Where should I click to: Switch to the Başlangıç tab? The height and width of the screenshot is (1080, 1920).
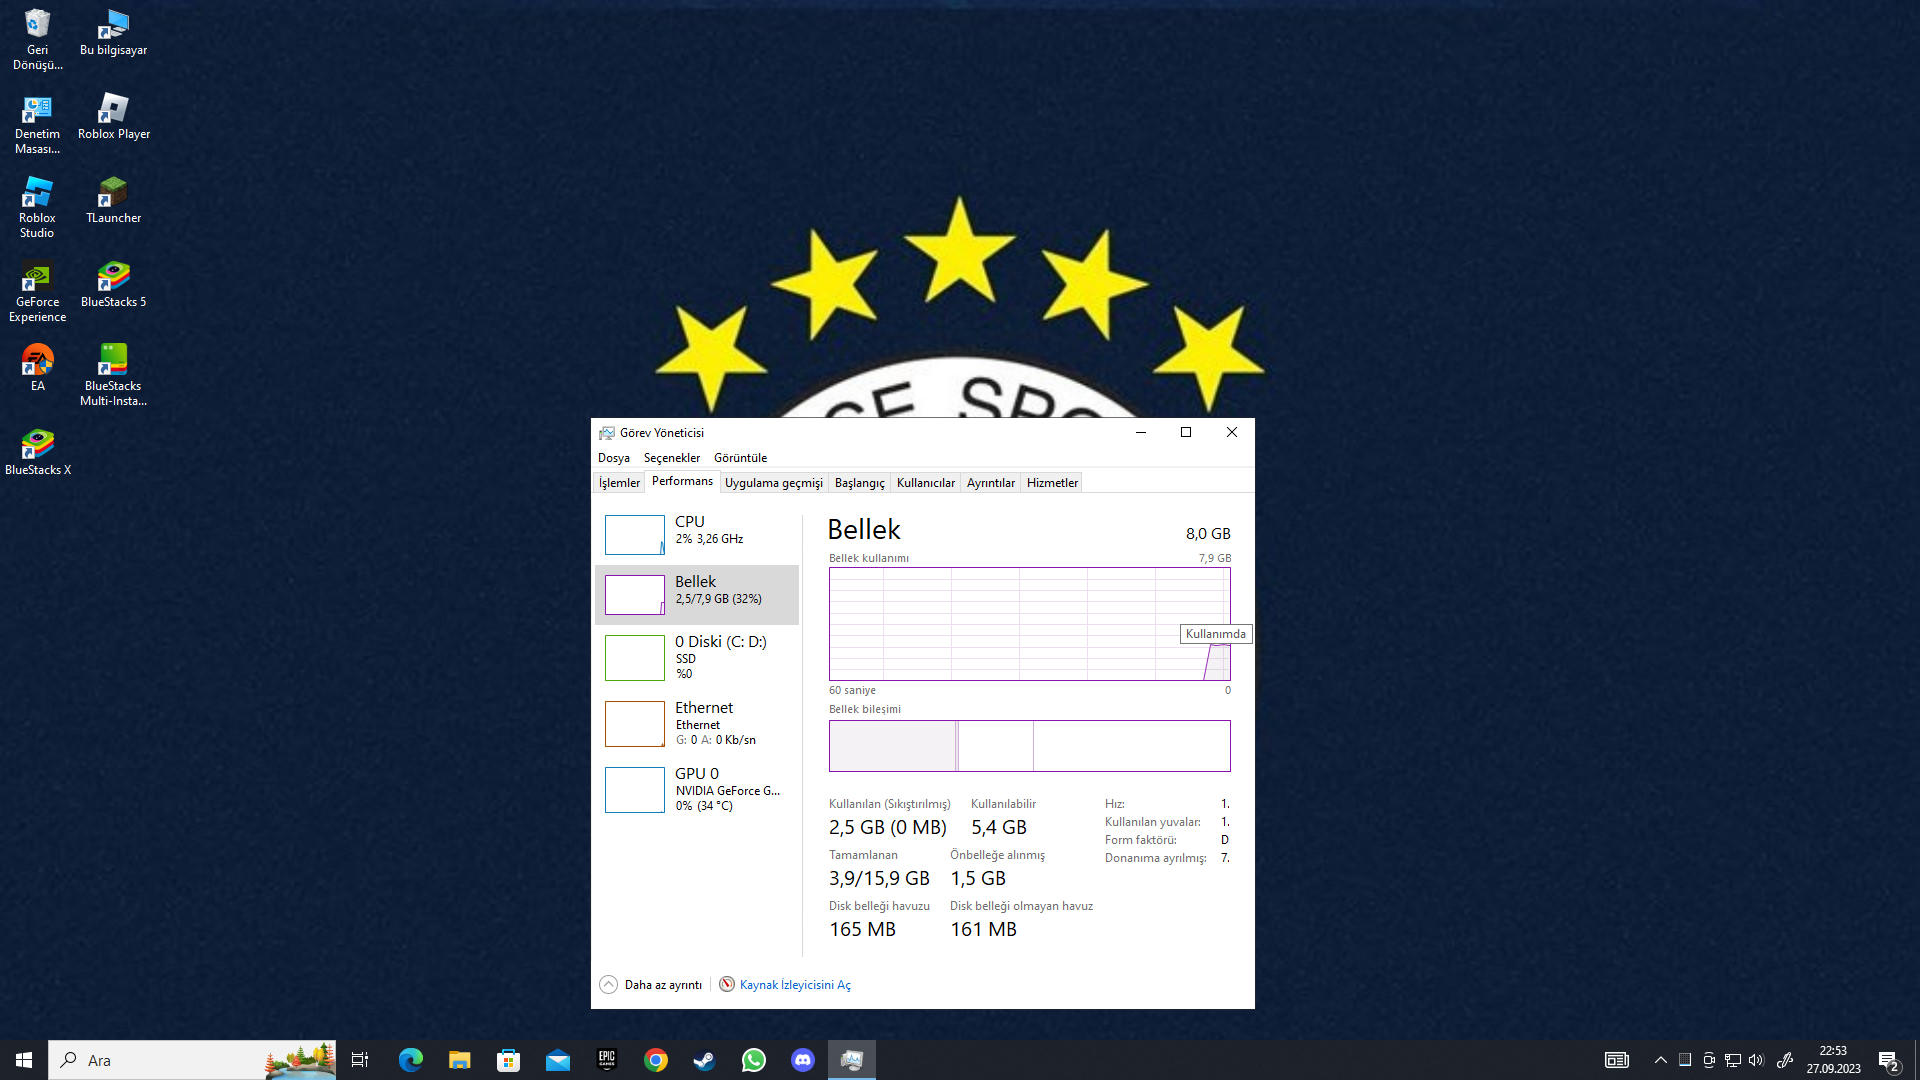click(859, 483)
